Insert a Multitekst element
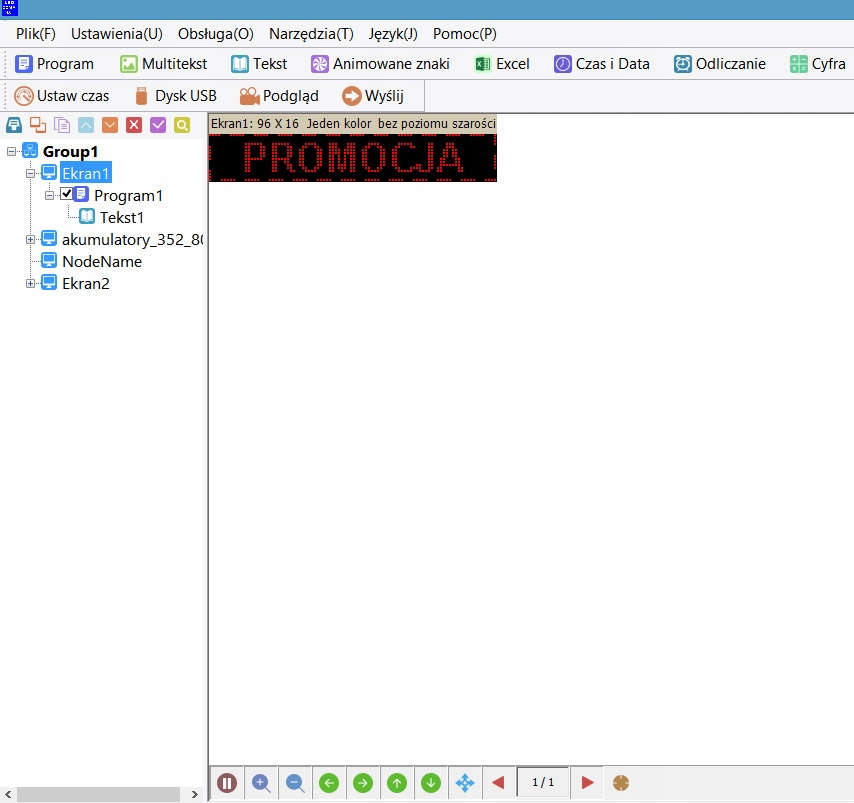 [x=163, y=64]
